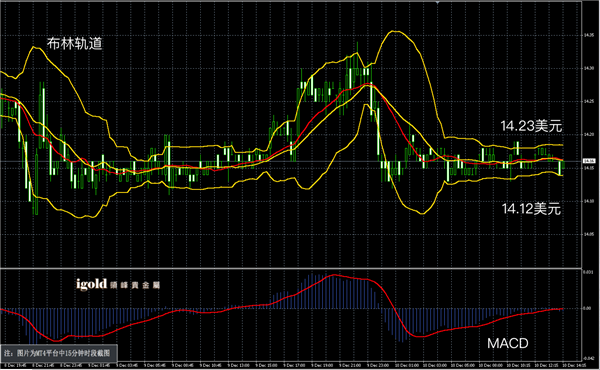Click the chart shift marker at top
The image size is (600, 370).
coord(437,2)
